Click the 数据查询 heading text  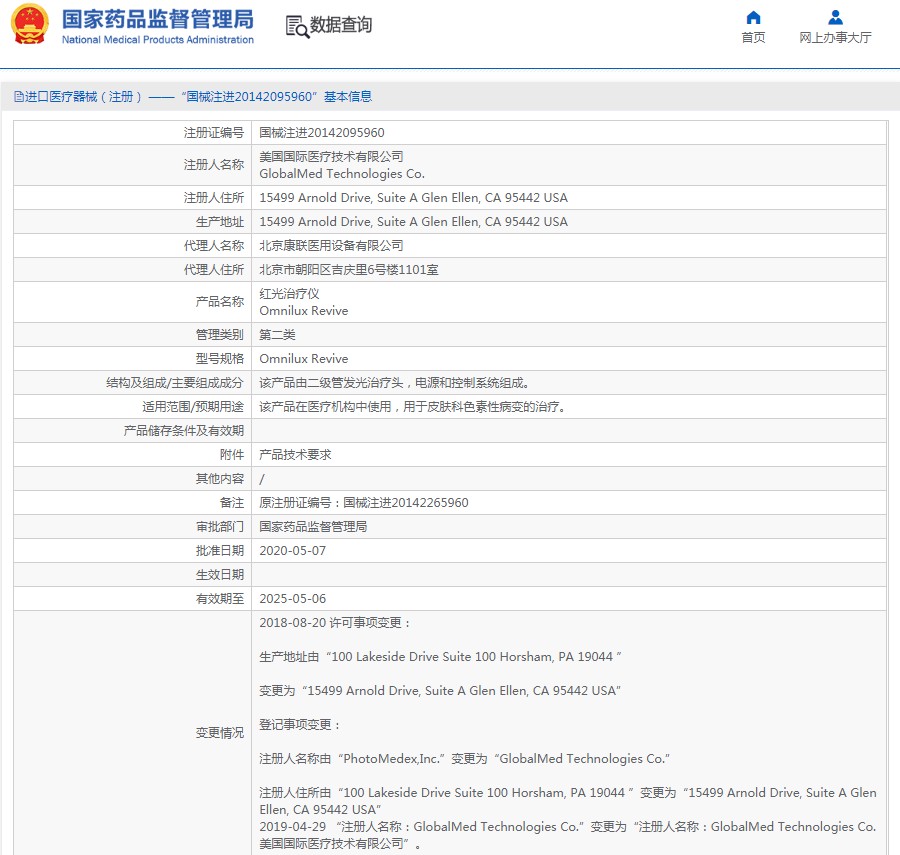341,25
